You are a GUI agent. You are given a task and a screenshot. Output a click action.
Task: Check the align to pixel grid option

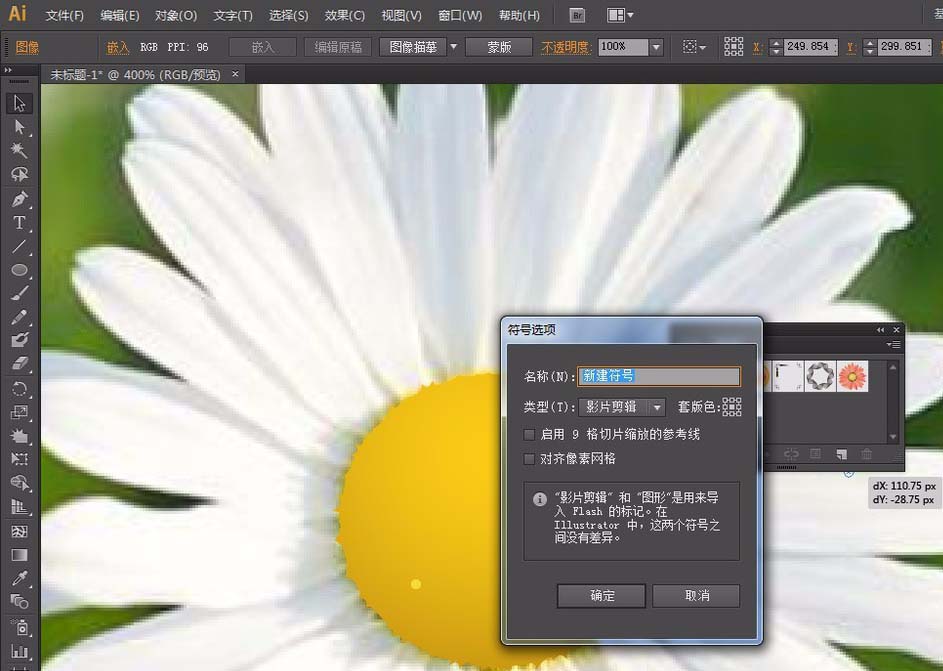tap(529, 459)
